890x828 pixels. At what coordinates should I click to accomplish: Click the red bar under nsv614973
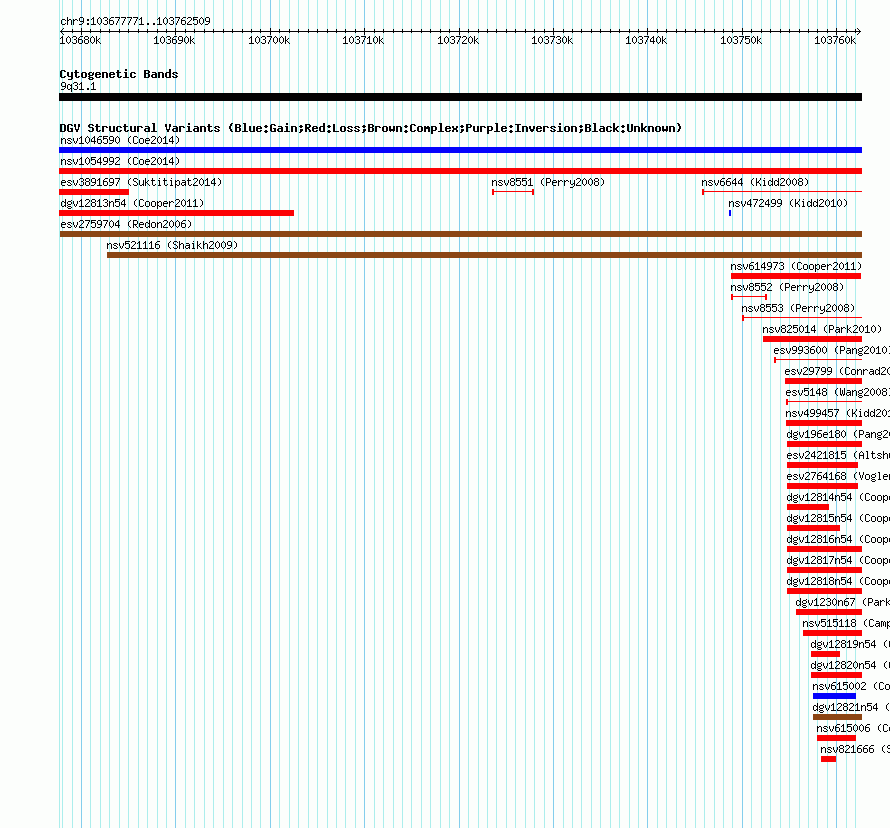pos(796,276)
